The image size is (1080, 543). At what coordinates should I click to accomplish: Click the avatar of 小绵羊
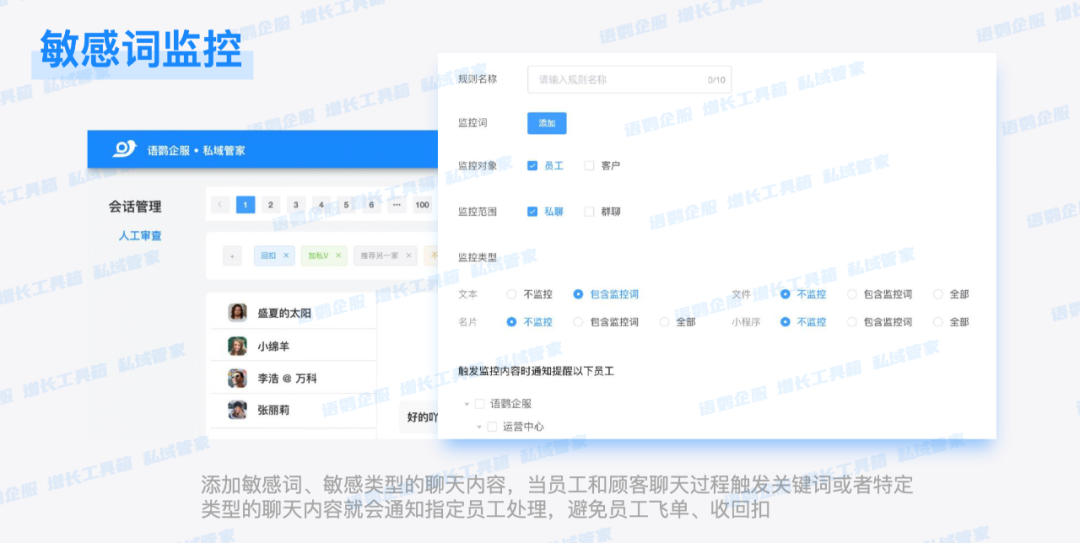click(237, 346)
